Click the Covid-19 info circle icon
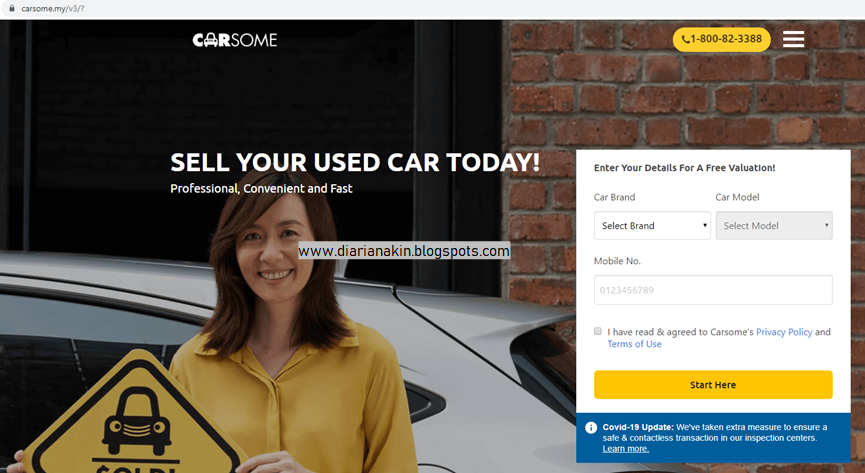Viewport: 865px width, 473px height. pyautogui.click(x=591, y=428)
